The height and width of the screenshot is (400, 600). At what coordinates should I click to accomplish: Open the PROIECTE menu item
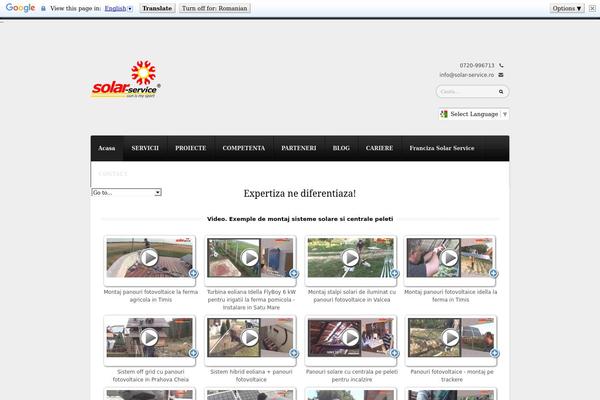pos(191,148)
